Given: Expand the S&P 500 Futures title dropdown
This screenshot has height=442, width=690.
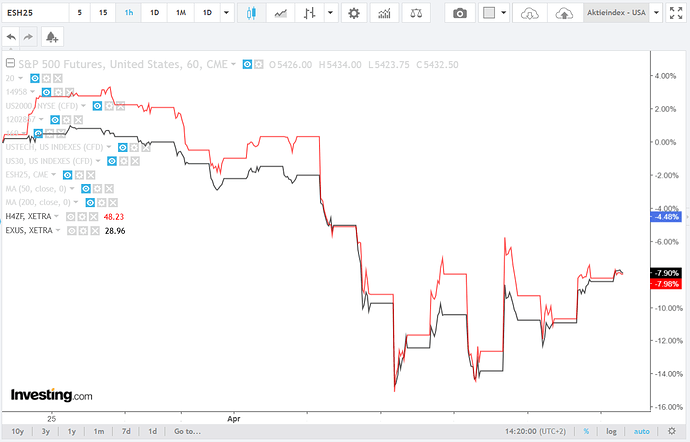Looking at the screenshot, I should pyautogui.click(x=233, y=64).
